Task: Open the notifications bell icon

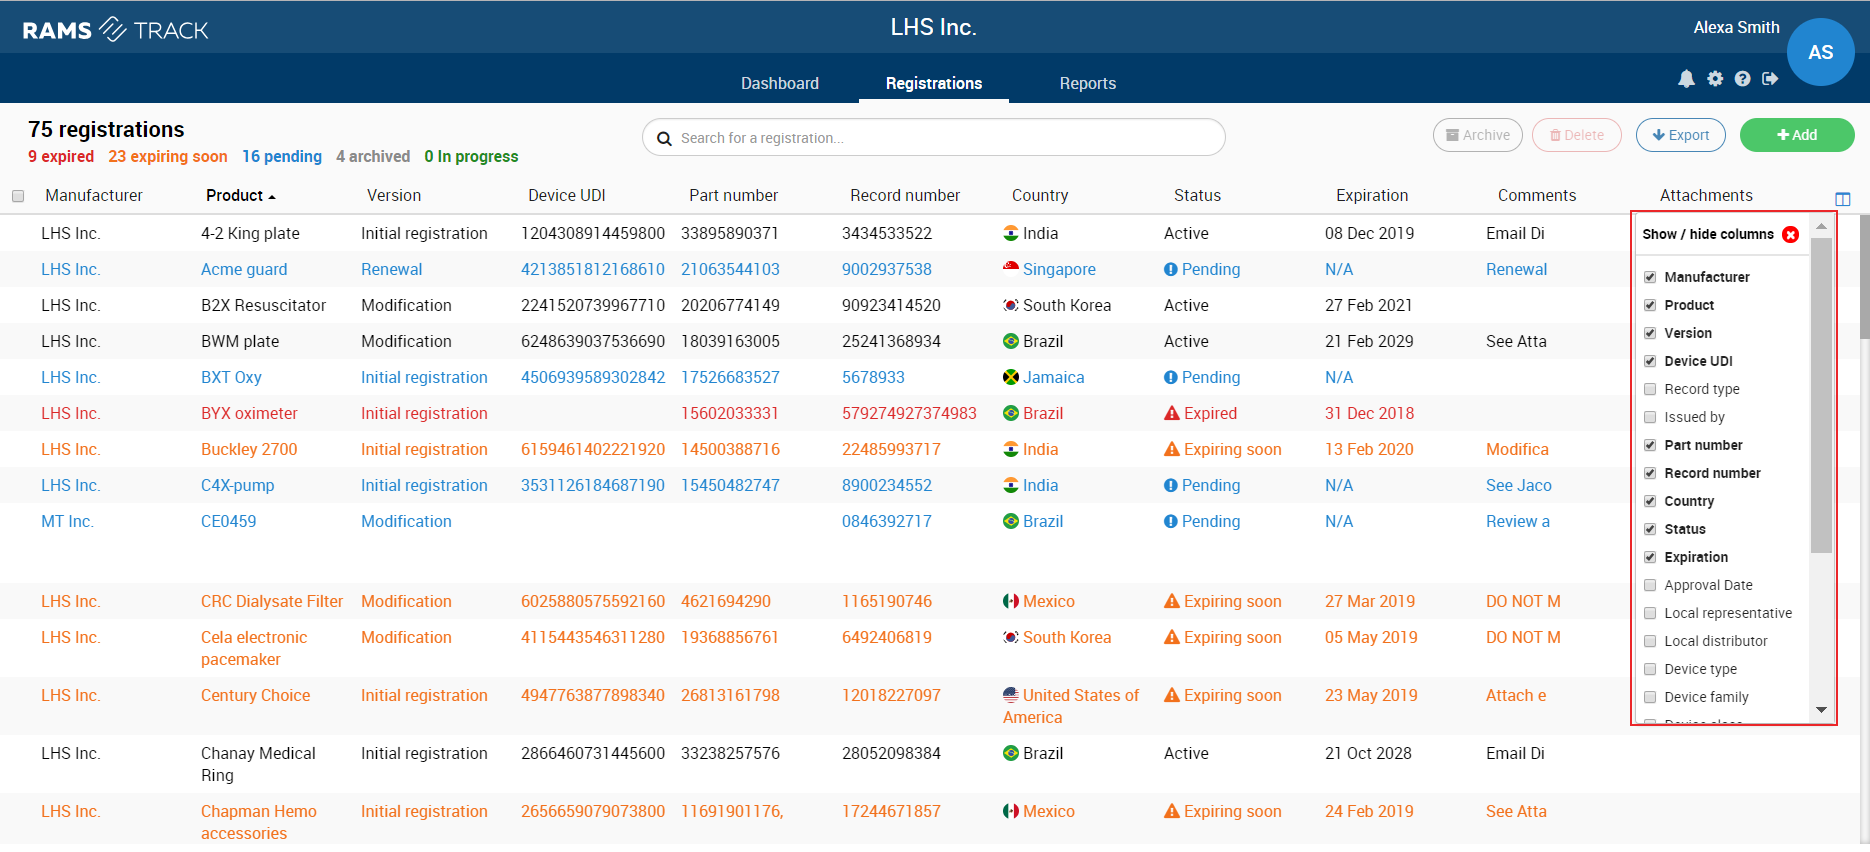Action: pos(1686,79)
